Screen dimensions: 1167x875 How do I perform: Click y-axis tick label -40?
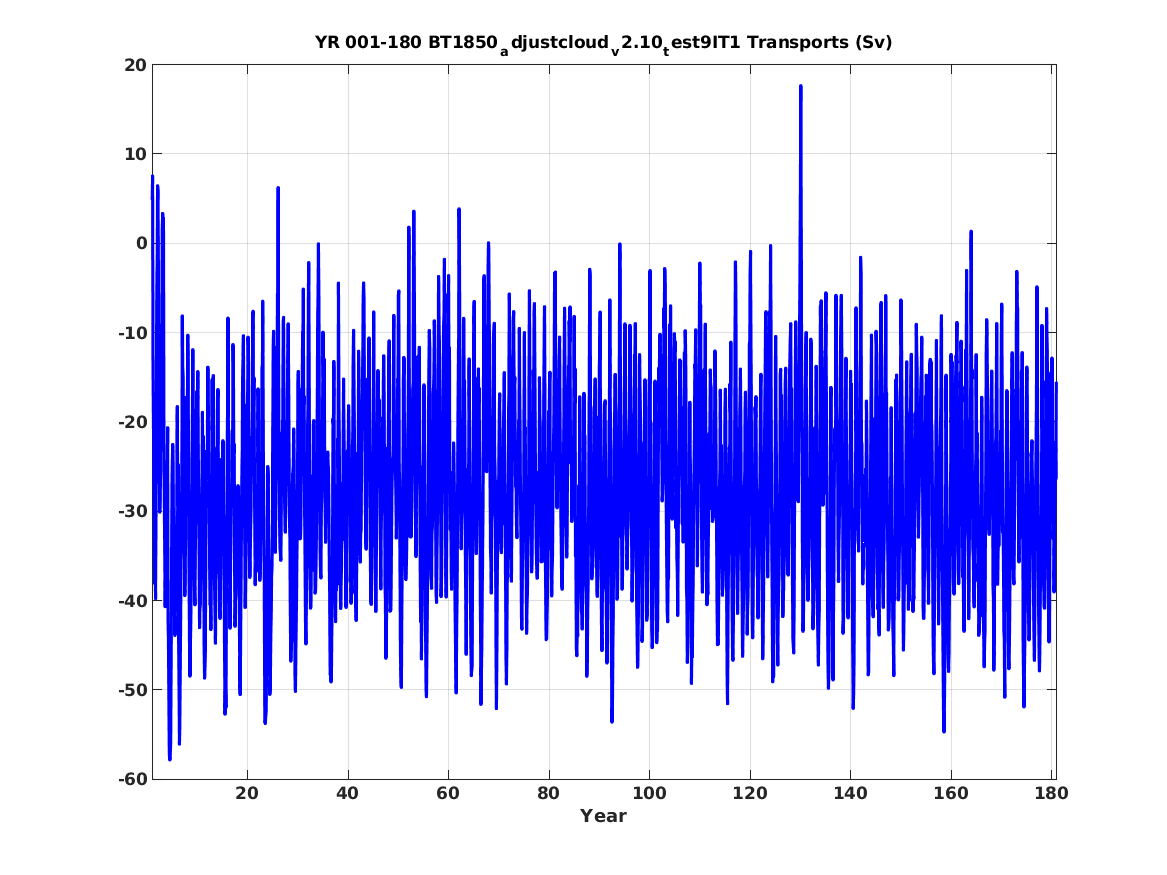132,600
